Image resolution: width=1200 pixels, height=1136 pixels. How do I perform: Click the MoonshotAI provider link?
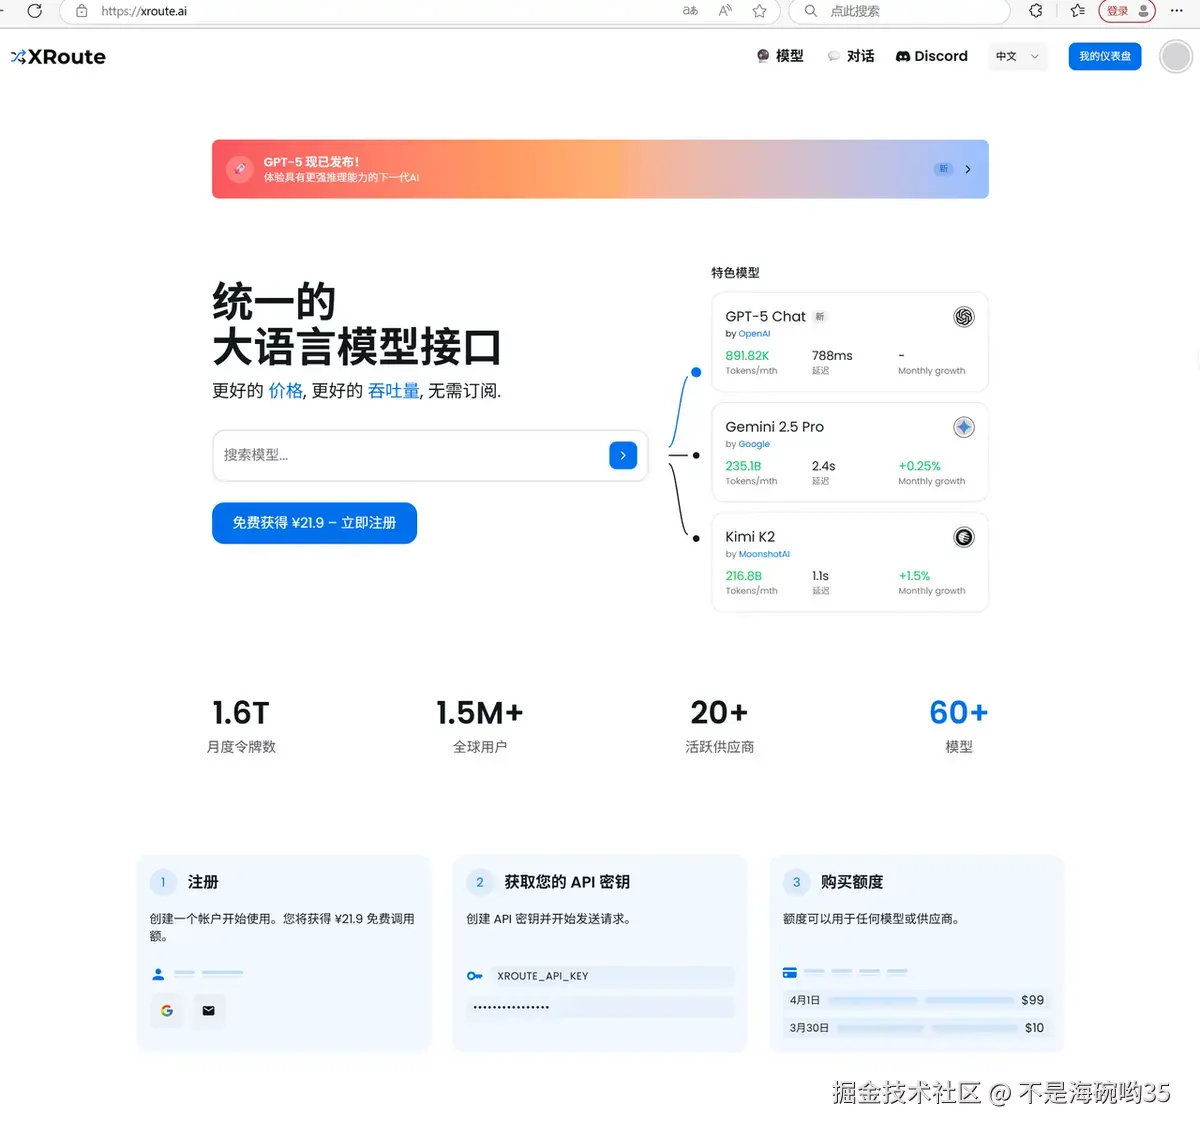(764, 554)
